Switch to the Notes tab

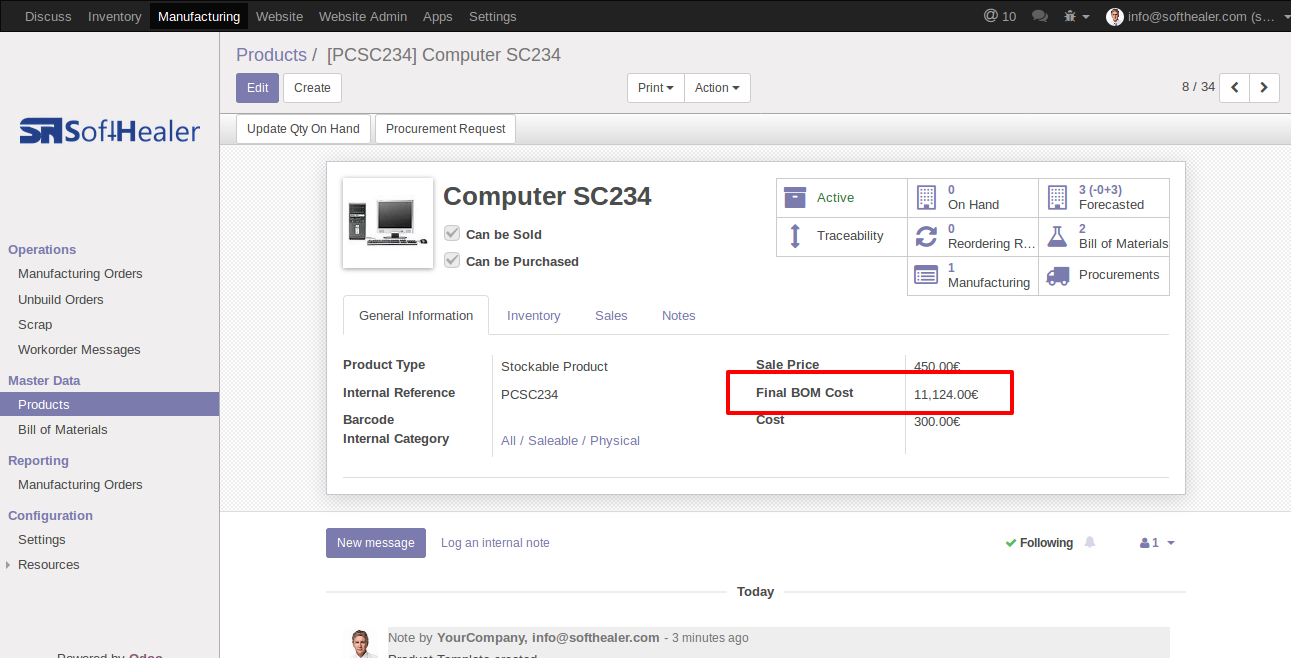click(x=678, y=315)
